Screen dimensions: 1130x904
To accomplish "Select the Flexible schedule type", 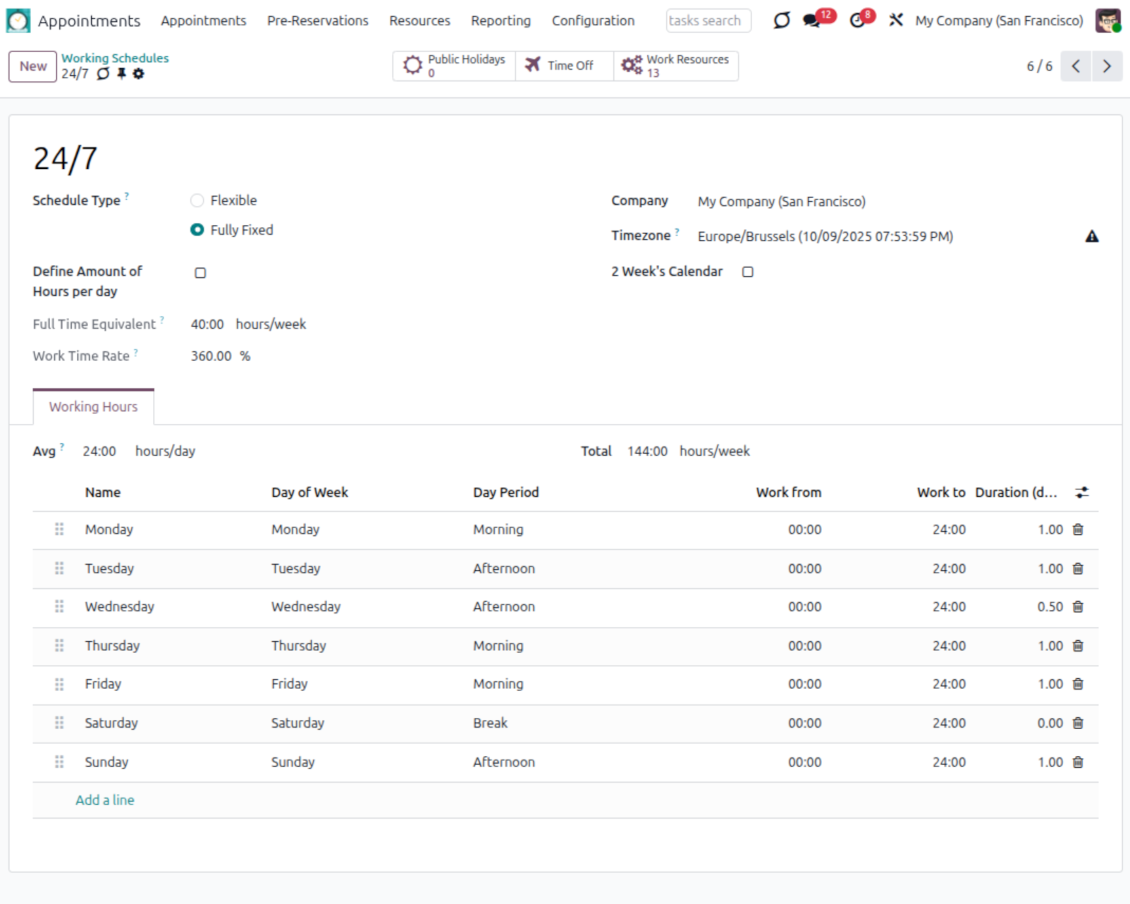I will pyautogui.click(x=198, y=201).
